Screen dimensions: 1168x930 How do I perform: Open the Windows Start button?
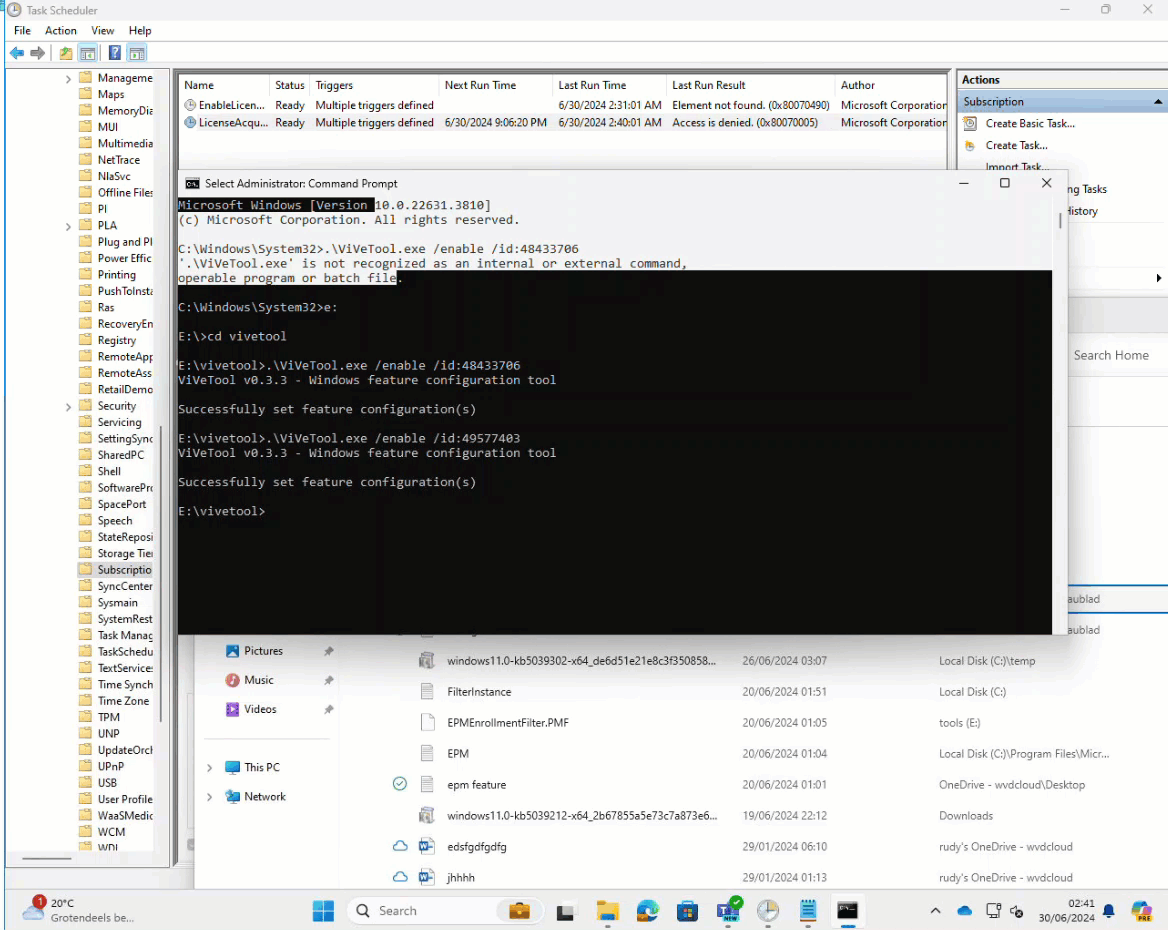pyautogui.click(x=323, y=911)
